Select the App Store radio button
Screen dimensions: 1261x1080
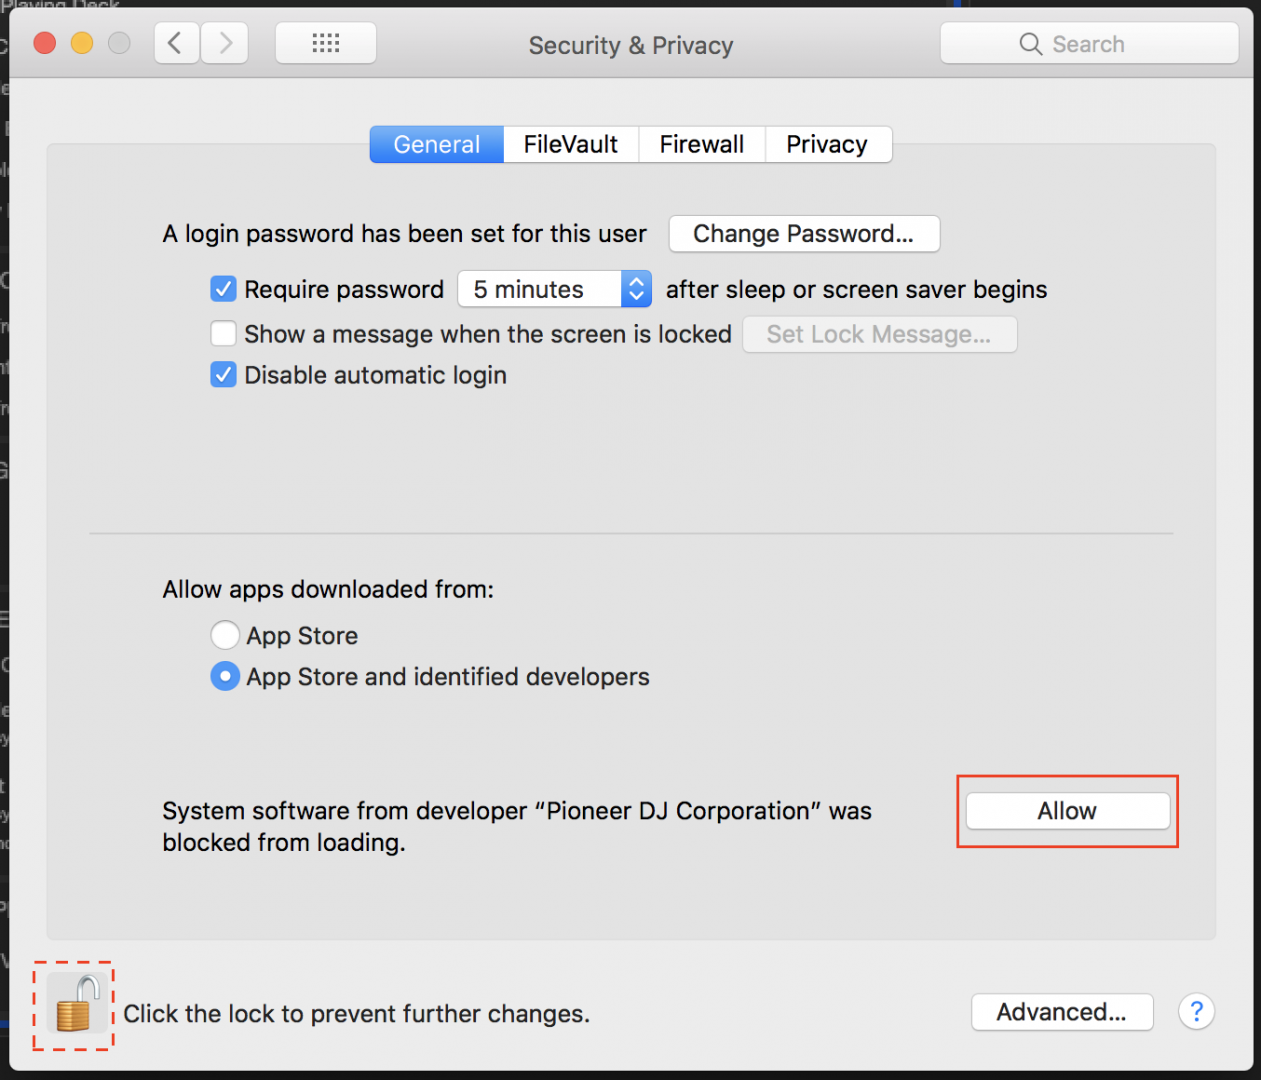225,635
